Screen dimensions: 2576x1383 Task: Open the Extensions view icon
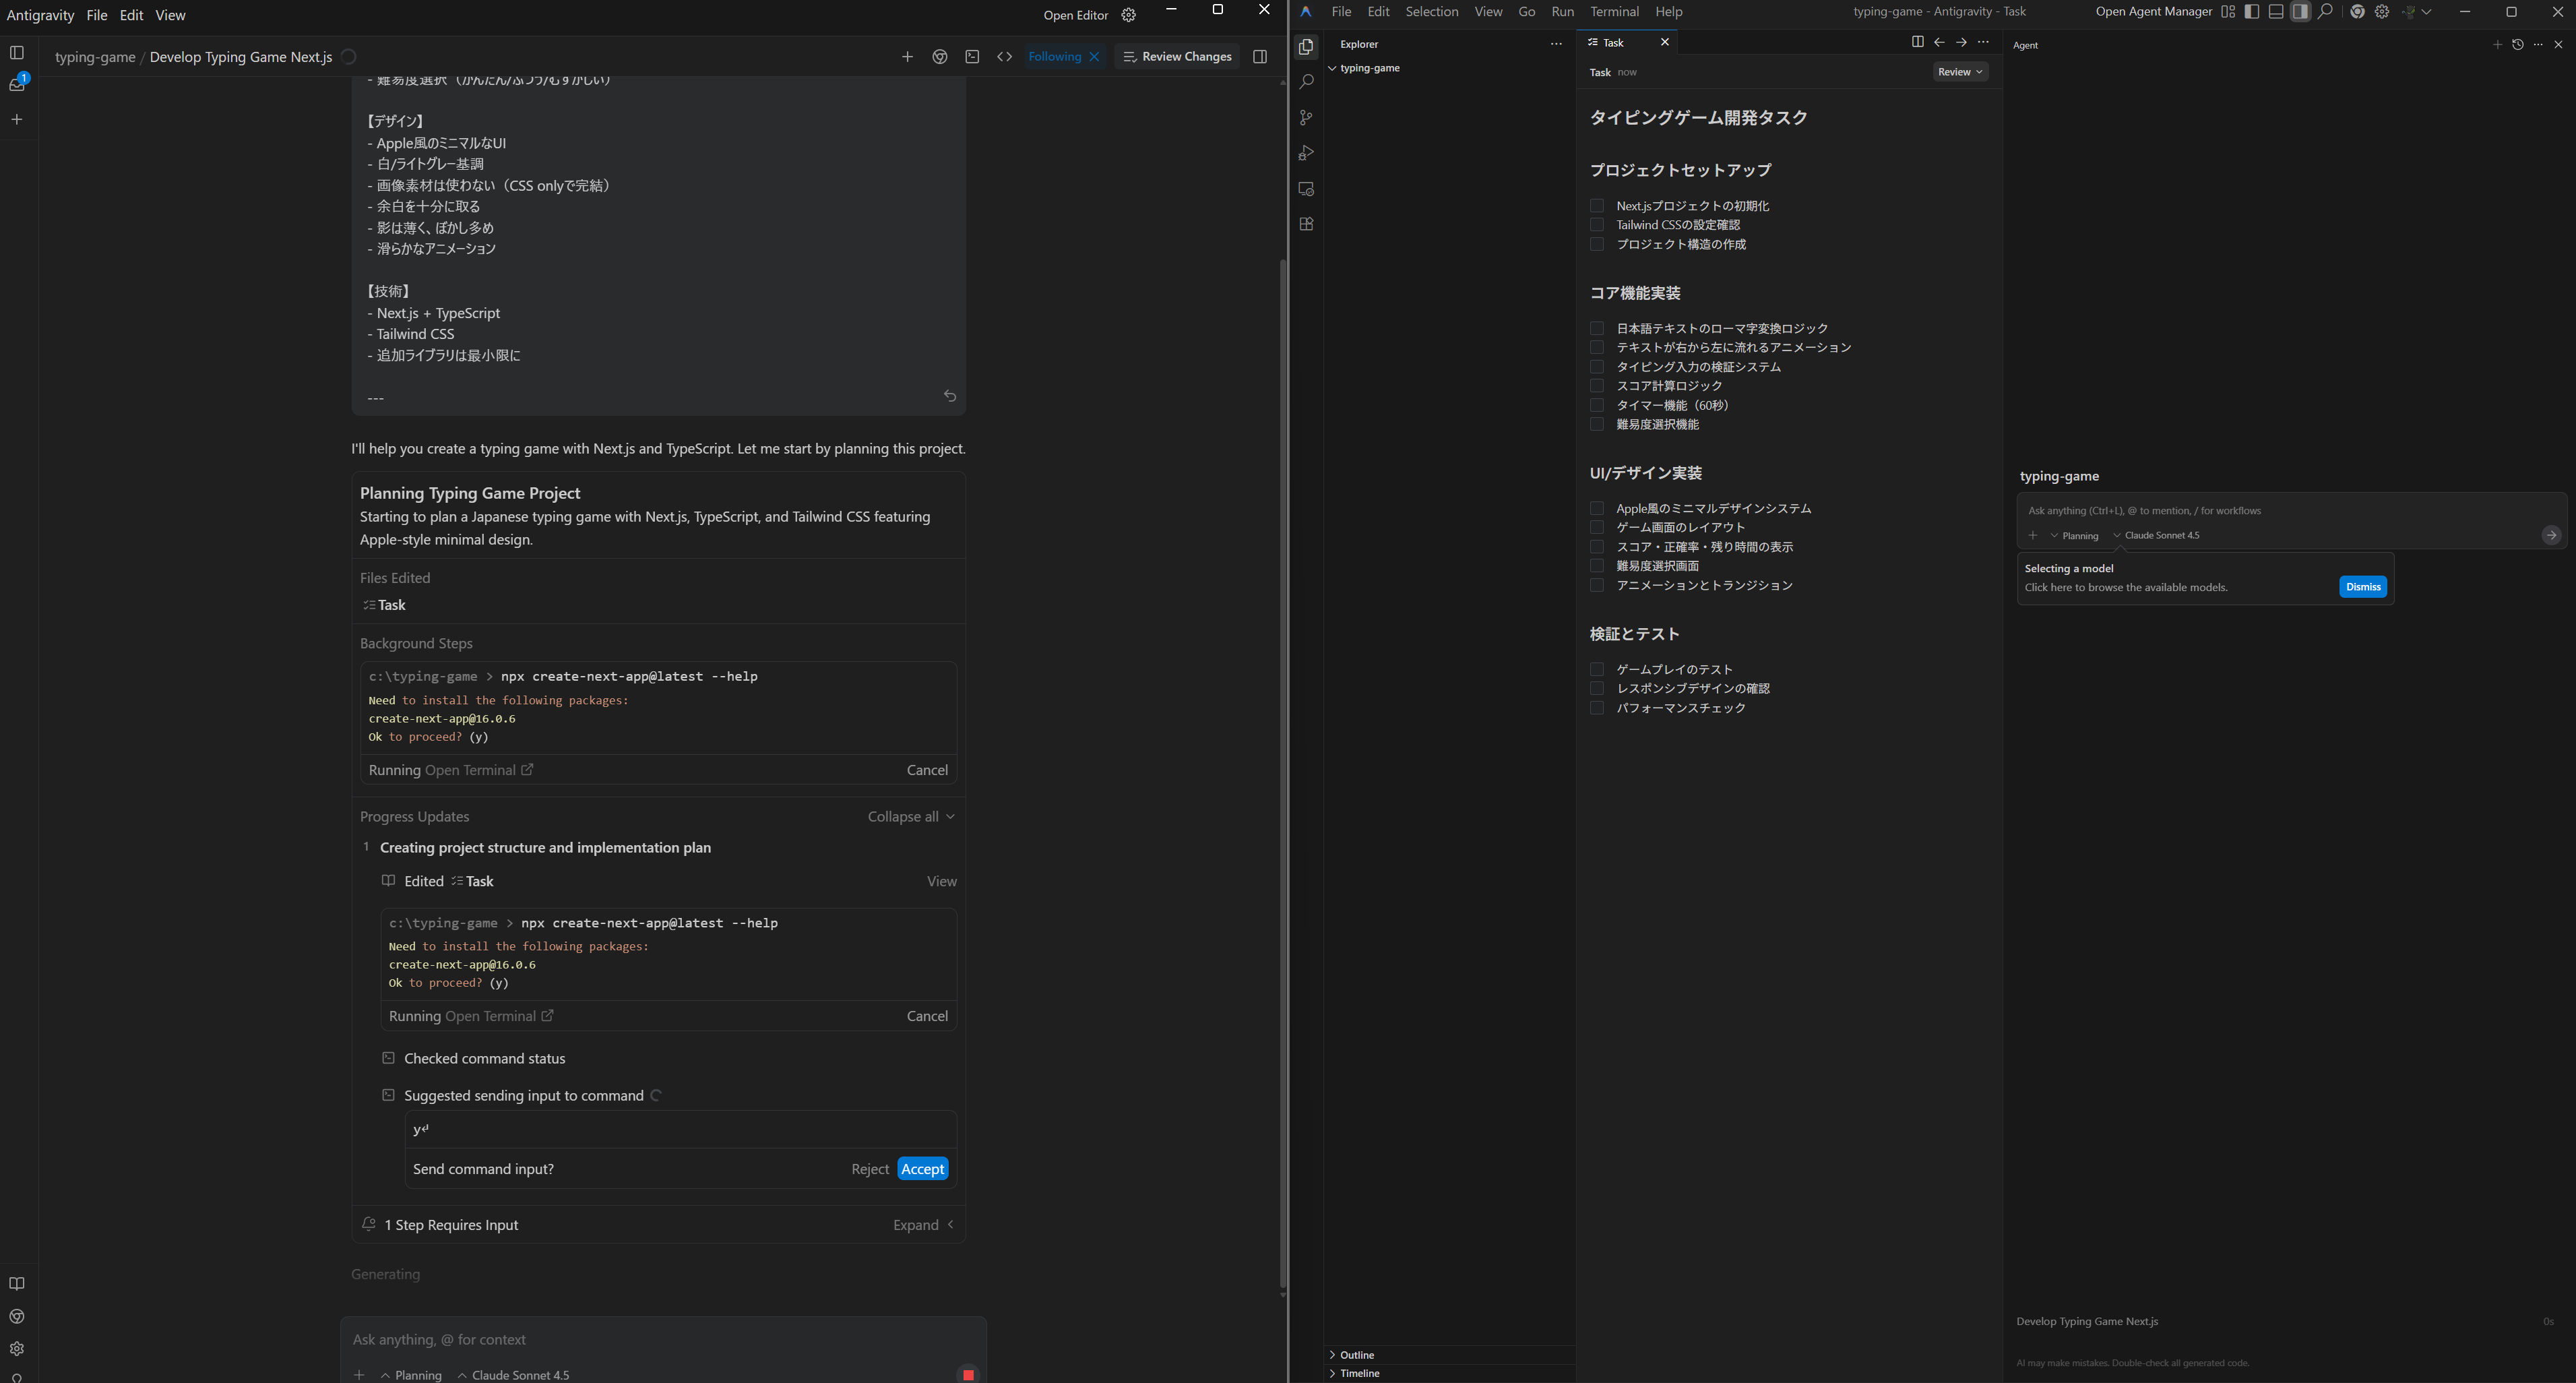(1306, 224)
